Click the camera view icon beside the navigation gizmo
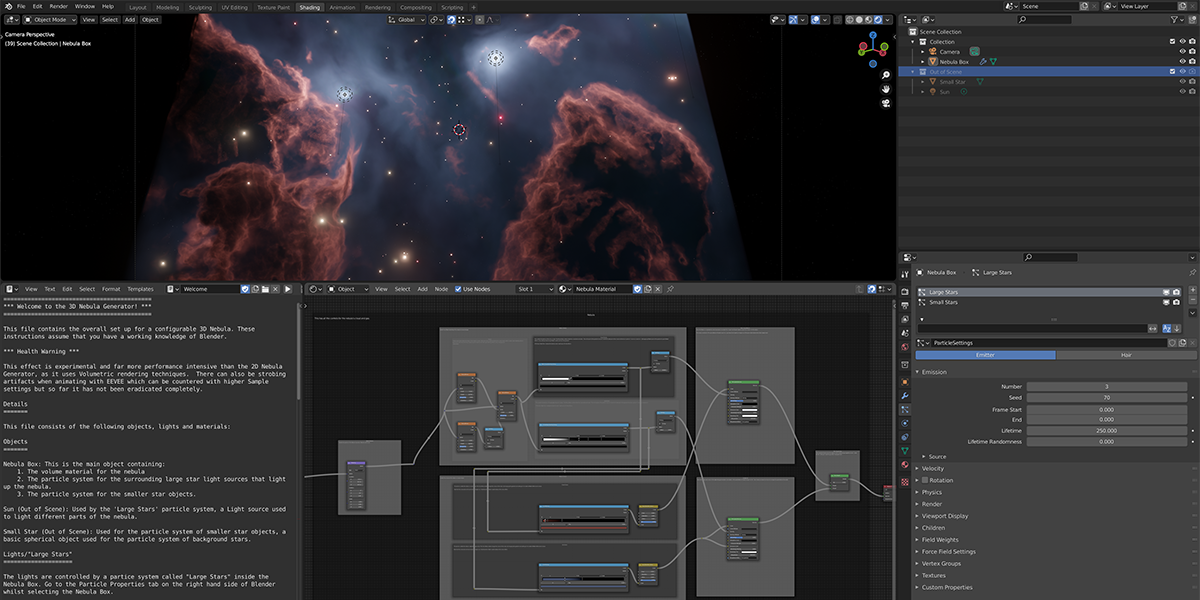The image size is (1200, 600). [885, 103]
